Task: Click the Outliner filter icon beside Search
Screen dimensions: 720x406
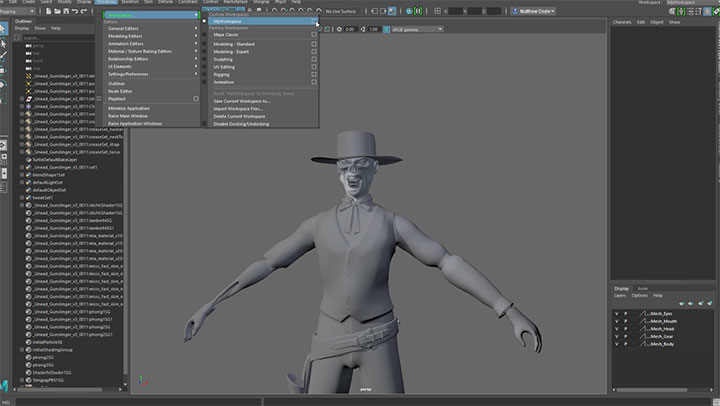Action: click(17, 38)
